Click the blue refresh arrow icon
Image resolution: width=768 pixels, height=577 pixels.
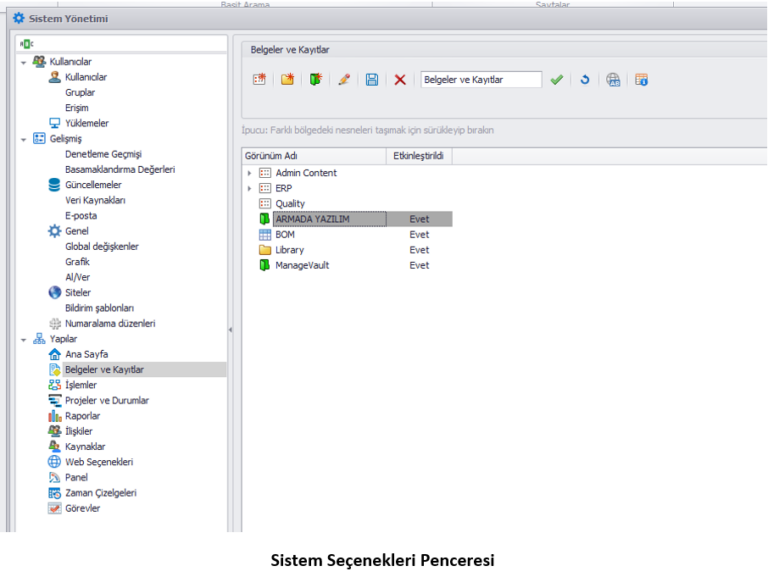coord(585,80)
